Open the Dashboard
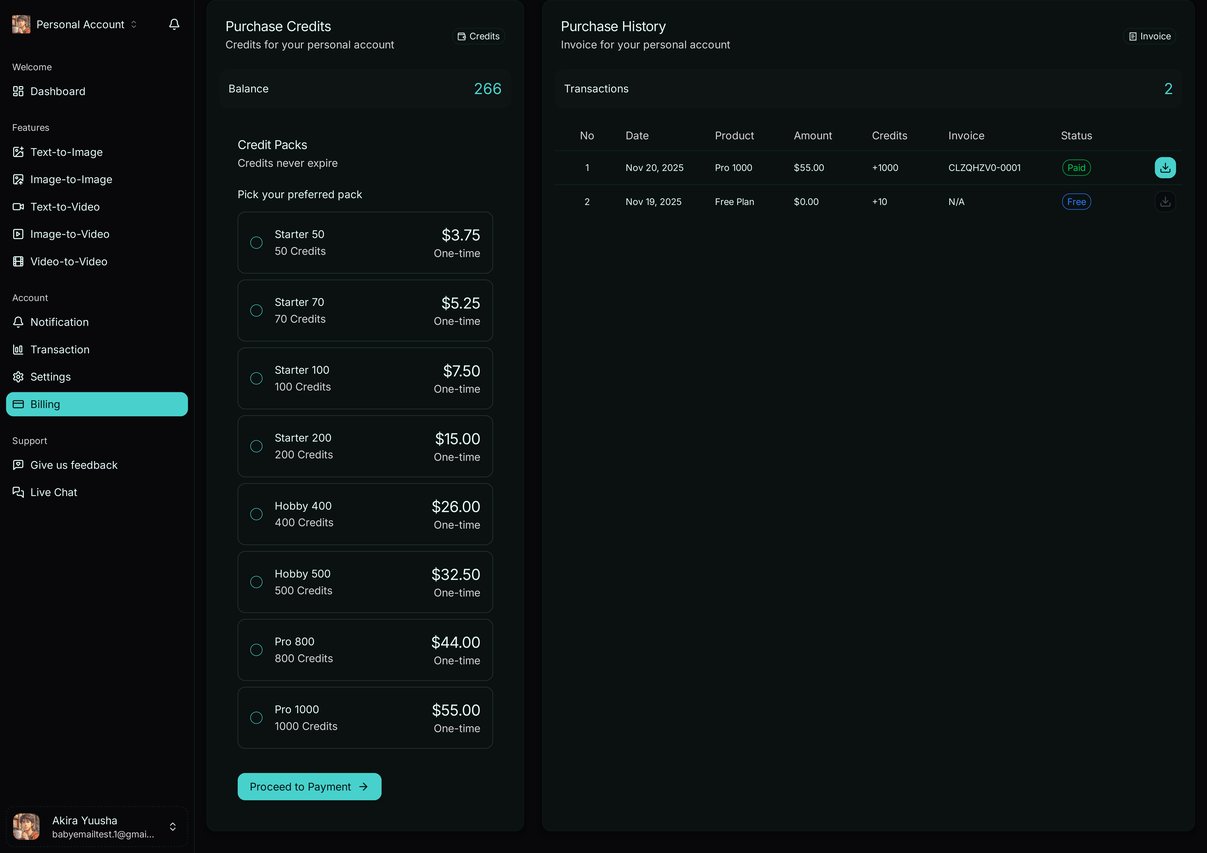 (57, 90)
